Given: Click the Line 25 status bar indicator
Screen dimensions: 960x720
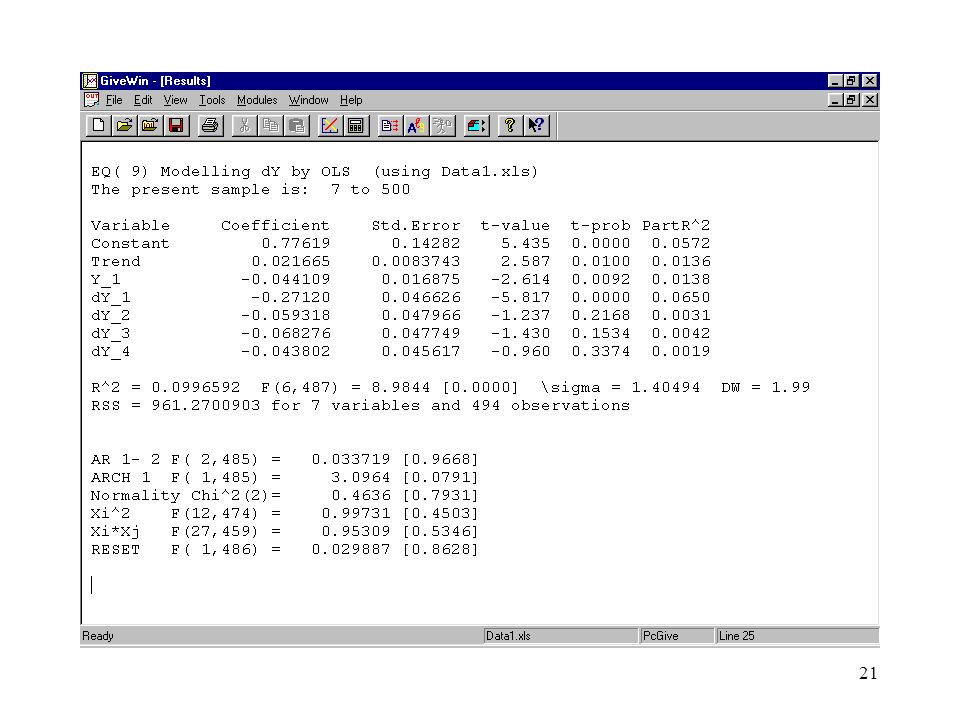Looking at the screenshot, I should pyautogui.click(x=797, y=636).
